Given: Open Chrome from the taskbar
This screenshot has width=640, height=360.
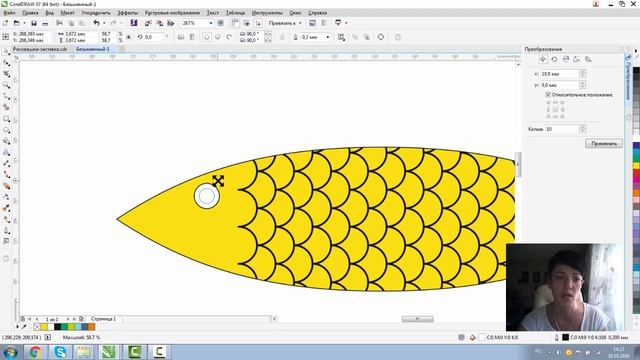Looking at the screenshot, I should click(35, 352).
